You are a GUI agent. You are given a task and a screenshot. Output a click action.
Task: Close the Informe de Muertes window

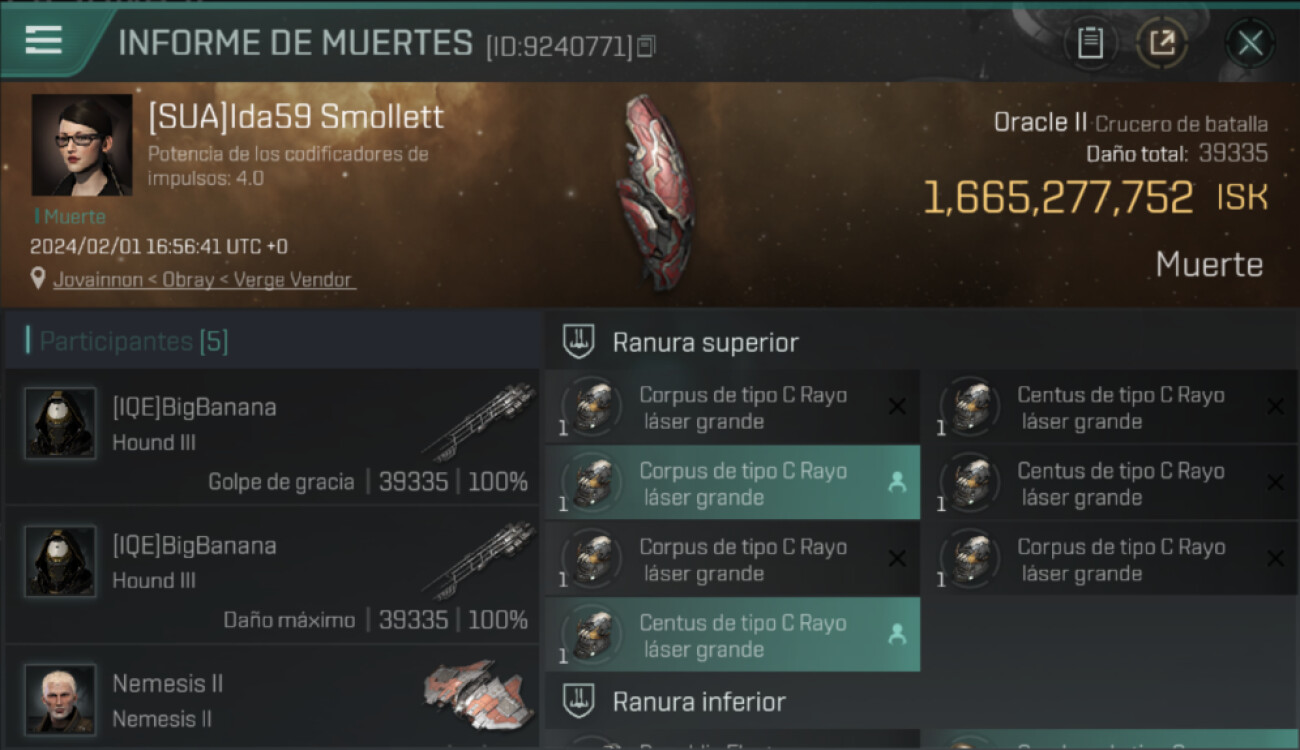(1250, 43)
